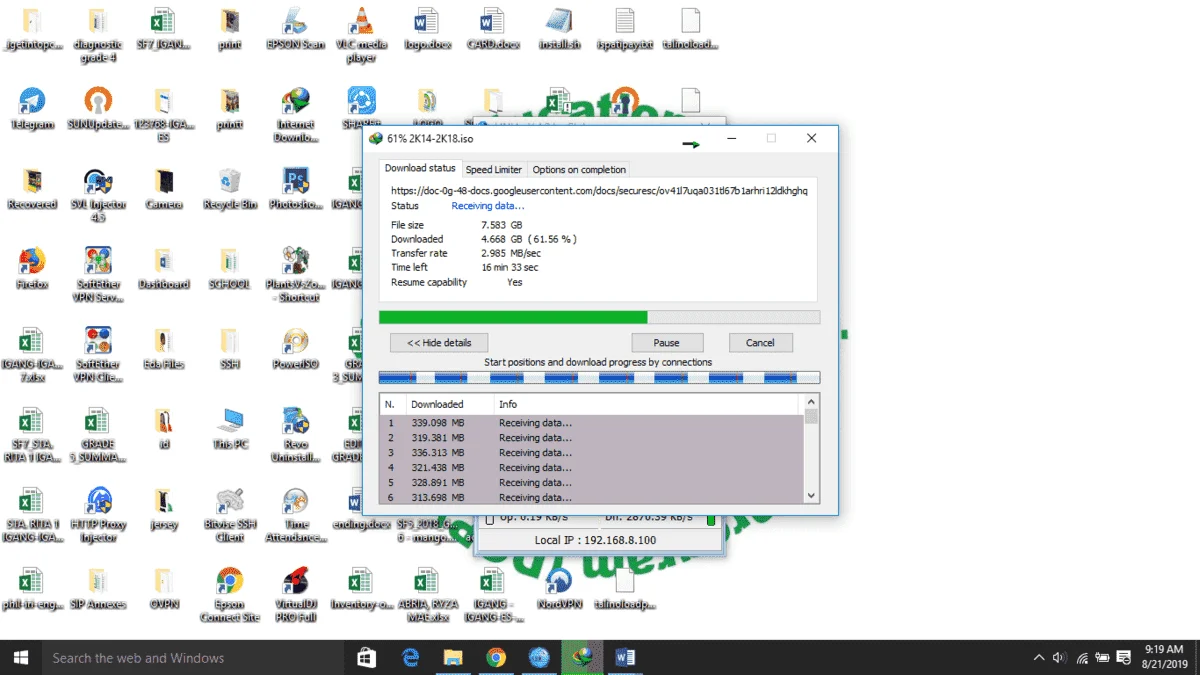Select the logo.docx desktop file
1200x675 pixels.
coord(426,30)
